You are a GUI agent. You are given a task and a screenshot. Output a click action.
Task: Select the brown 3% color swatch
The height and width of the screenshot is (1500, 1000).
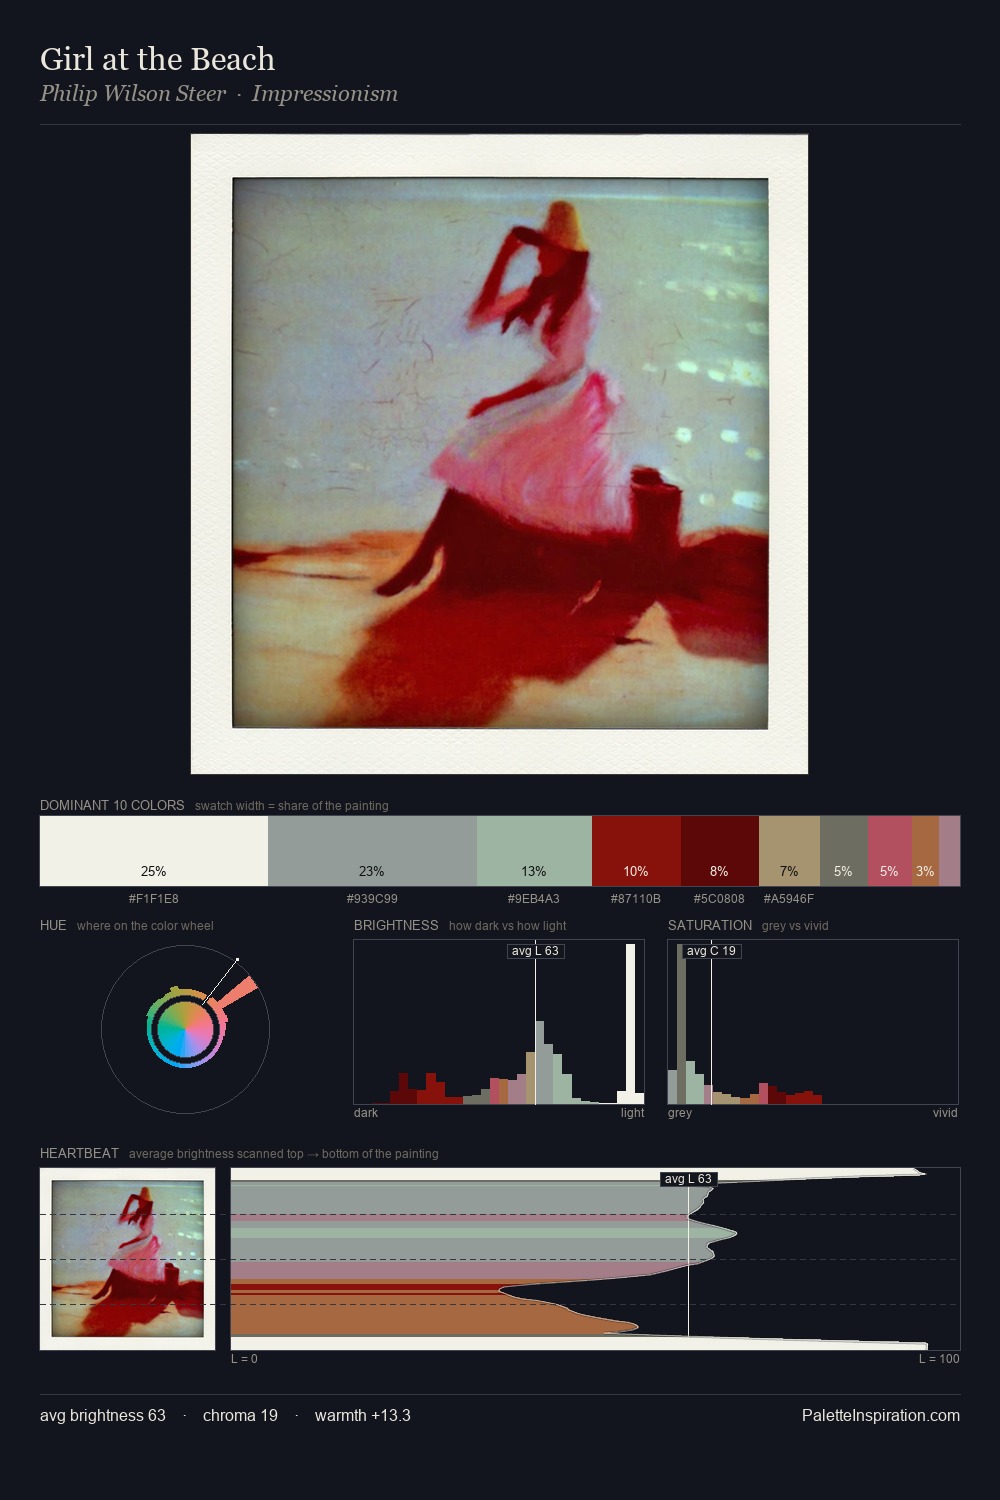pos(925,851)
